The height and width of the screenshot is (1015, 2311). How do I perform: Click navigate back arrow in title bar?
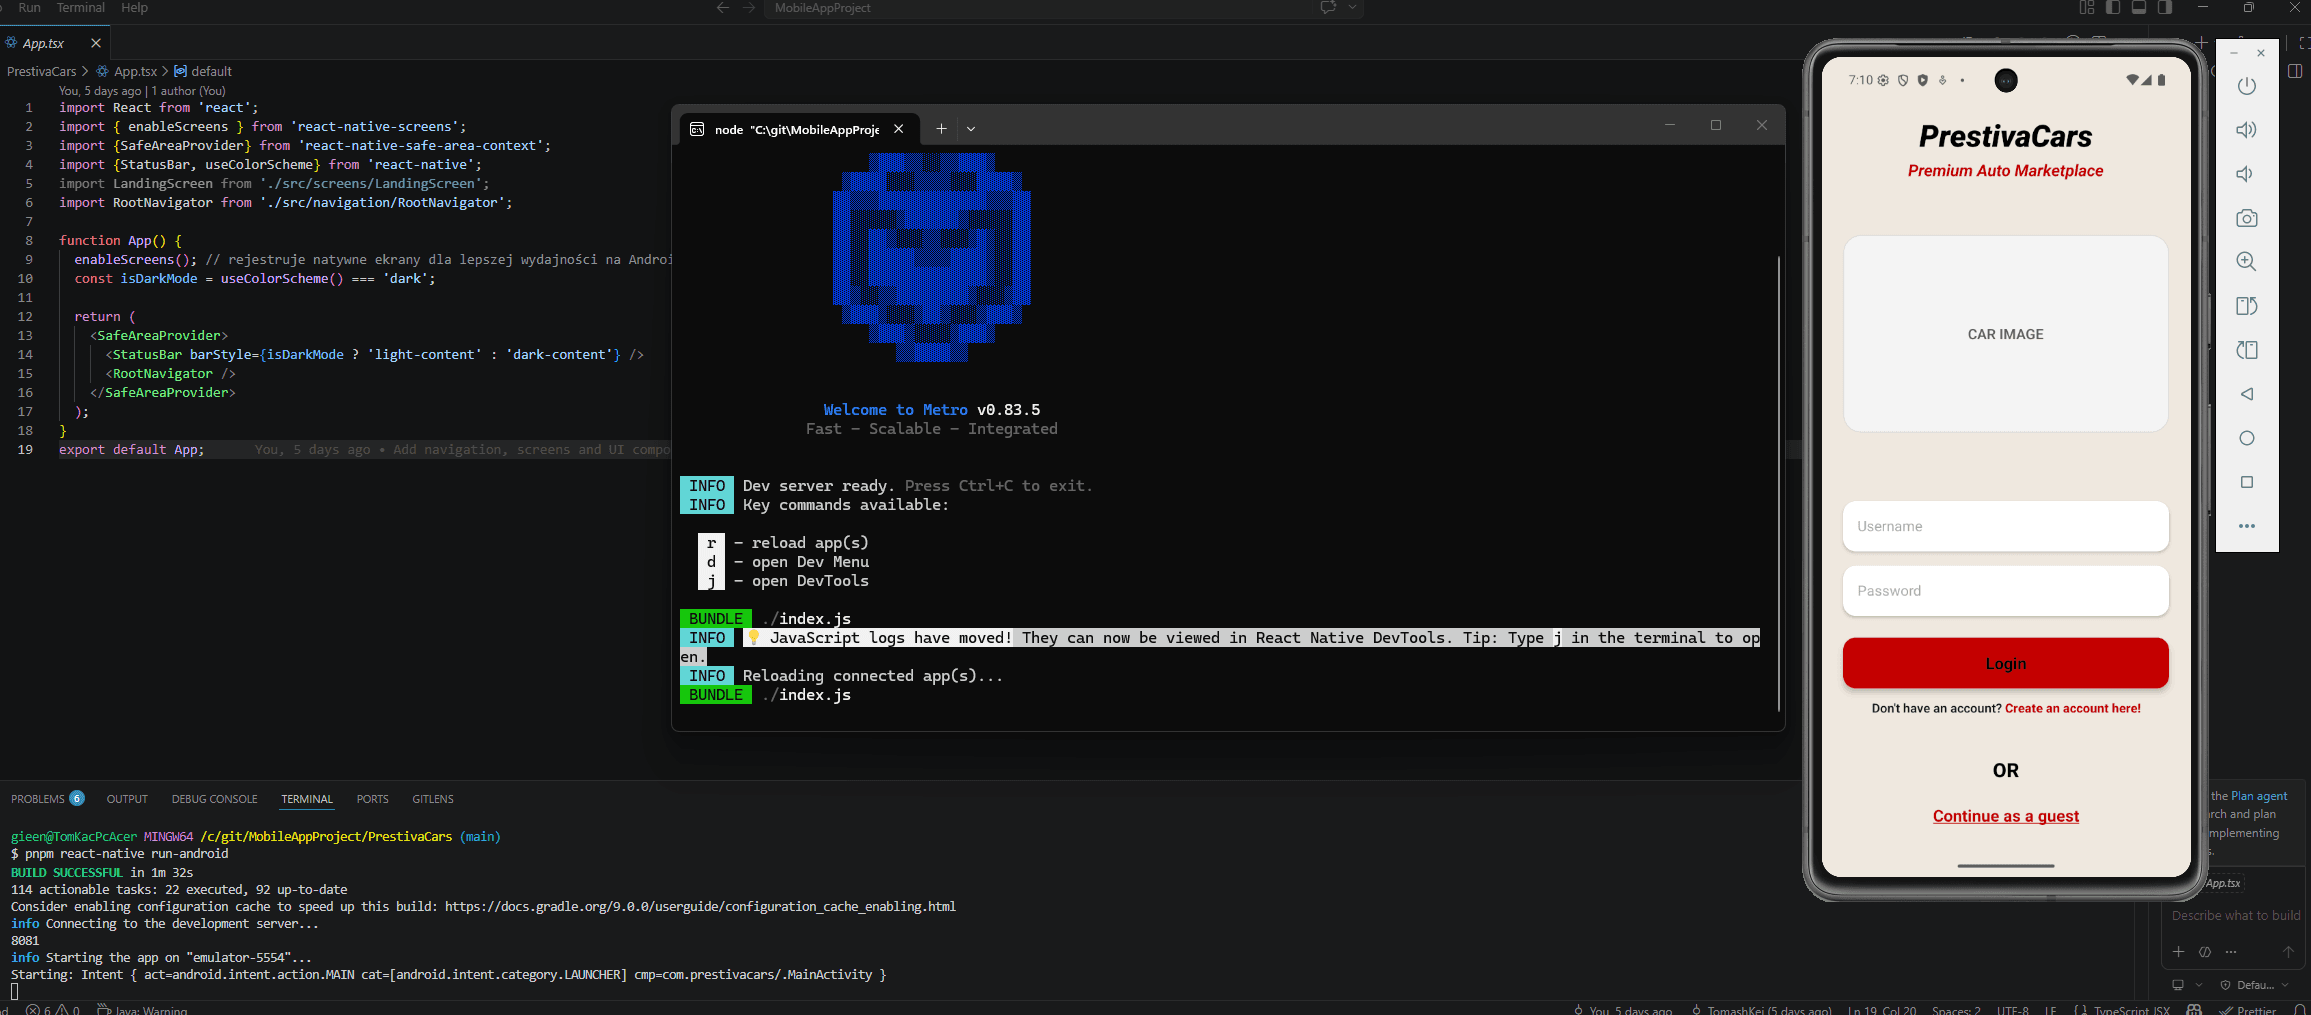[723, 8]
